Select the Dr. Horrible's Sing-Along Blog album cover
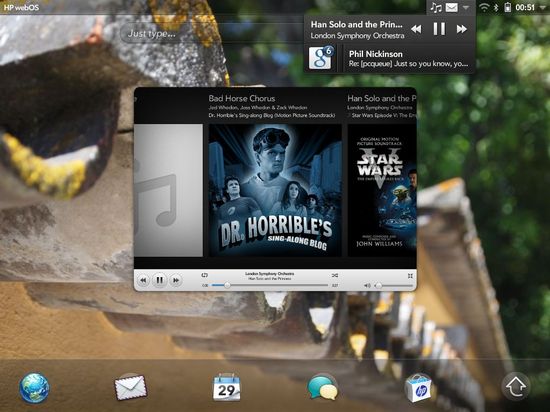Viewport: 550px width, 412px height. coord(275,190)
